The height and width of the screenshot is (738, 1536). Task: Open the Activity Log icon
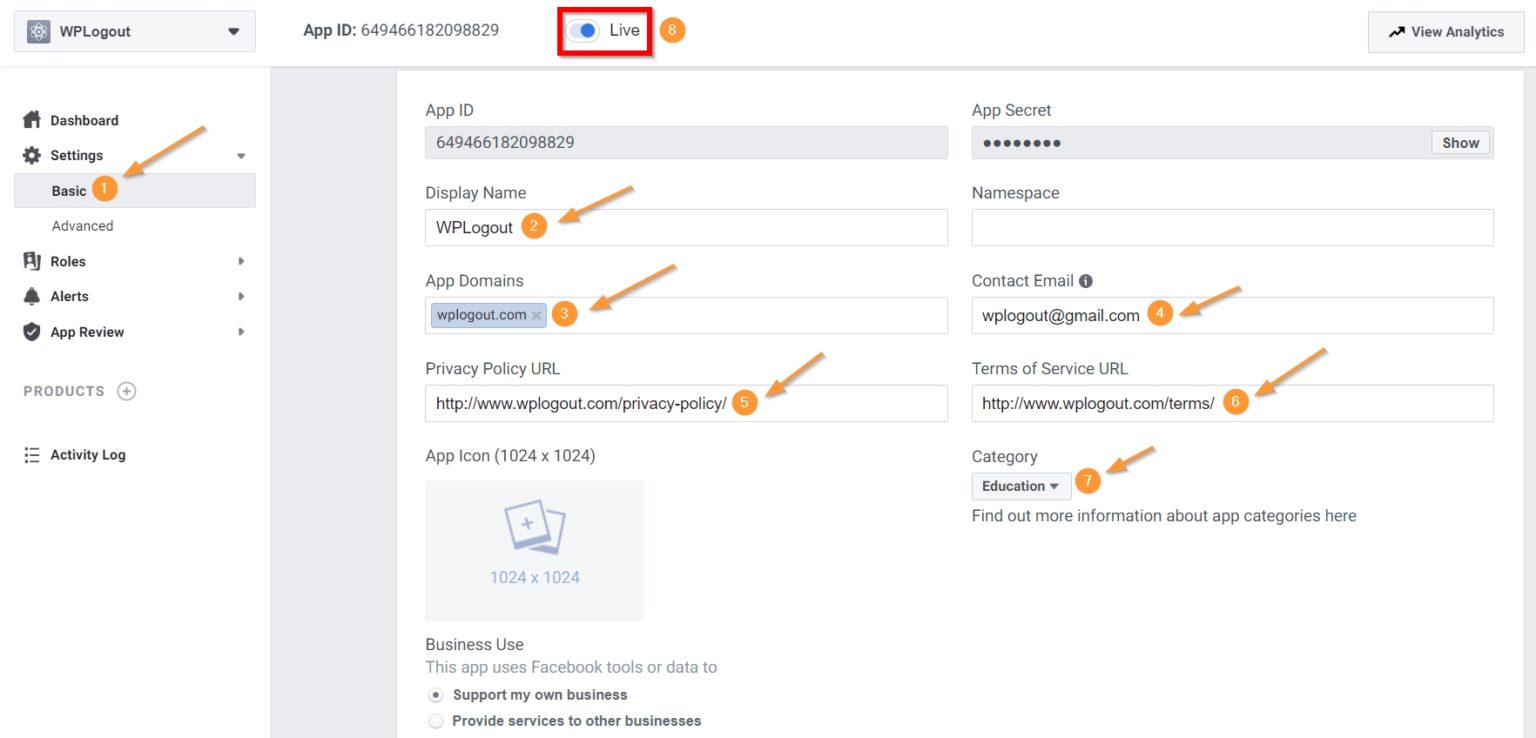31,454
